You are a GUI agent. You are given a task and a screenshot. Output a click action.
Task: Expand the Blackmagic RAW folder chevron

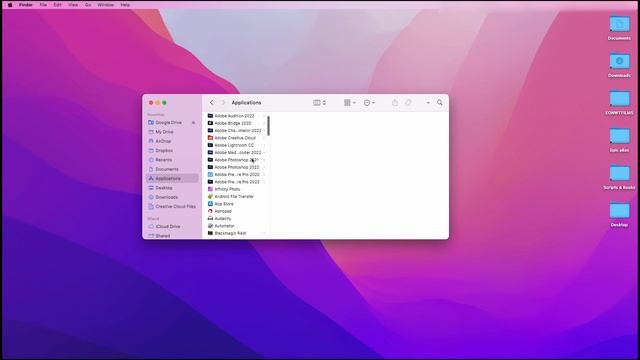point(264,233)
